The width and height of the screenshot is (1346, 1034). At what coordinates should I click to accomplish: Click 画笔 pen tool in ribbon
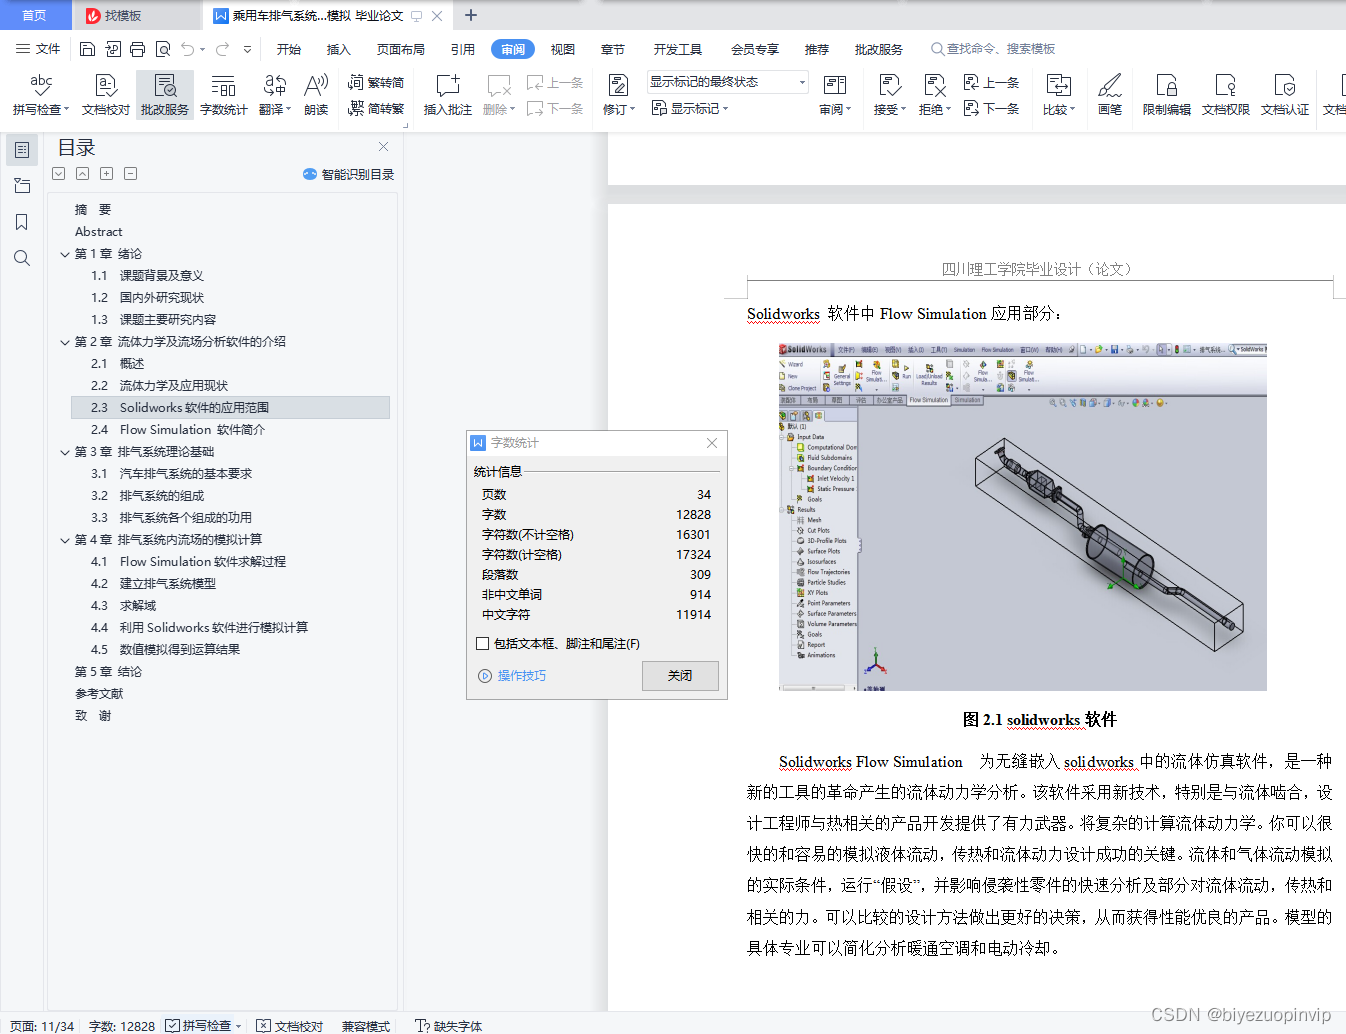tap(1110, 95)
